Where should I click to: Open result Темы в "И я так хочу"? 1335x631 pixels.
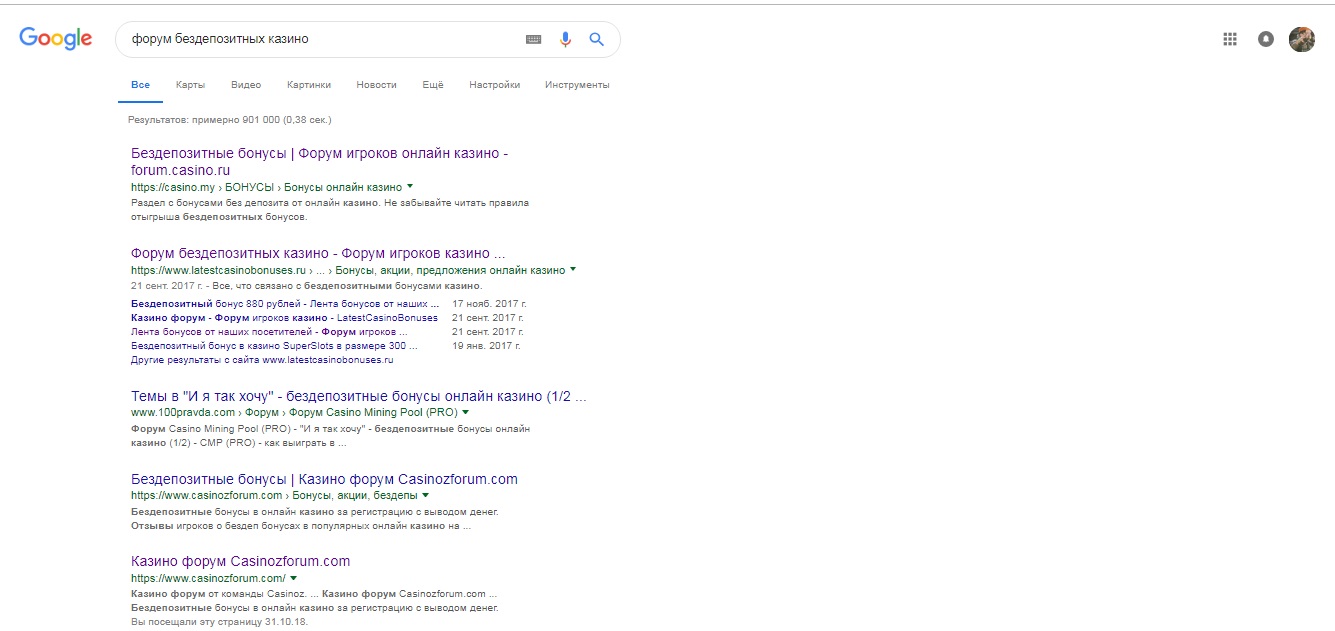[359, 396]
